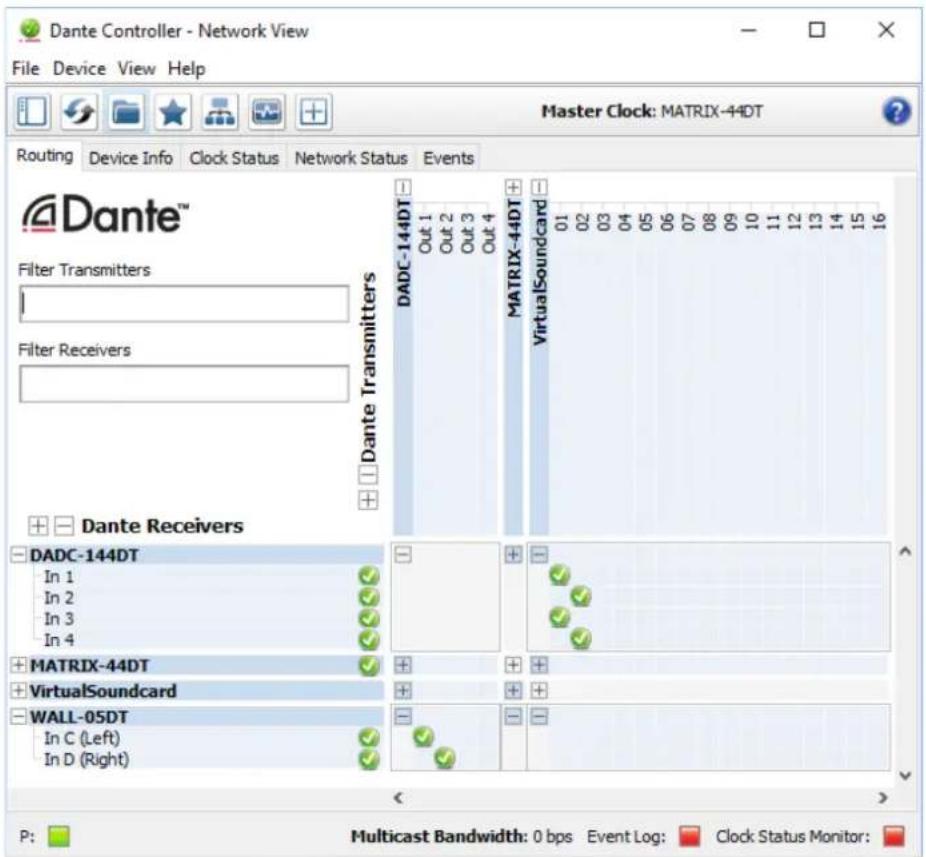Viewport: 926px width, 857px height.
Task: Click the green P: status indicator
Action: (58, 836)
